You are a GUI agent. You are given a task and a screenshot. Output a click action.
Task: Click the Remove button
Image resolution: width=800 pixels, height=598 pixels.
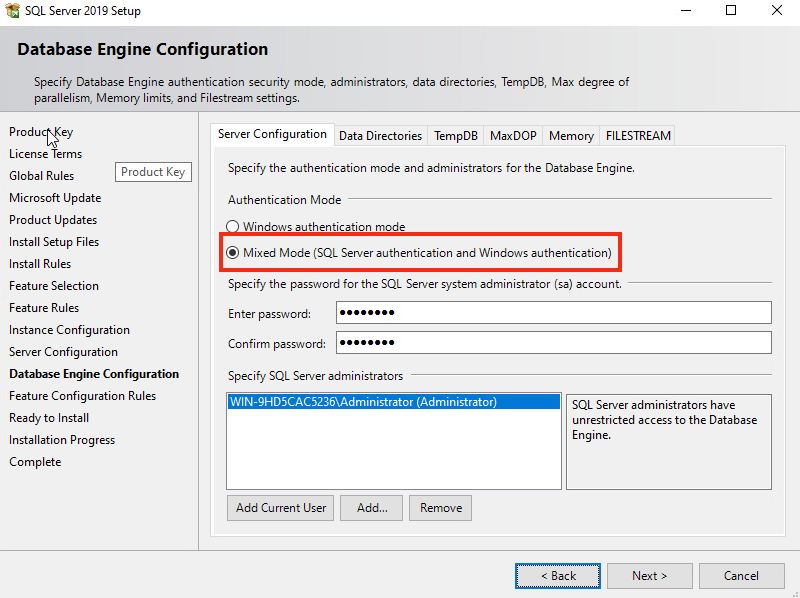440,508
